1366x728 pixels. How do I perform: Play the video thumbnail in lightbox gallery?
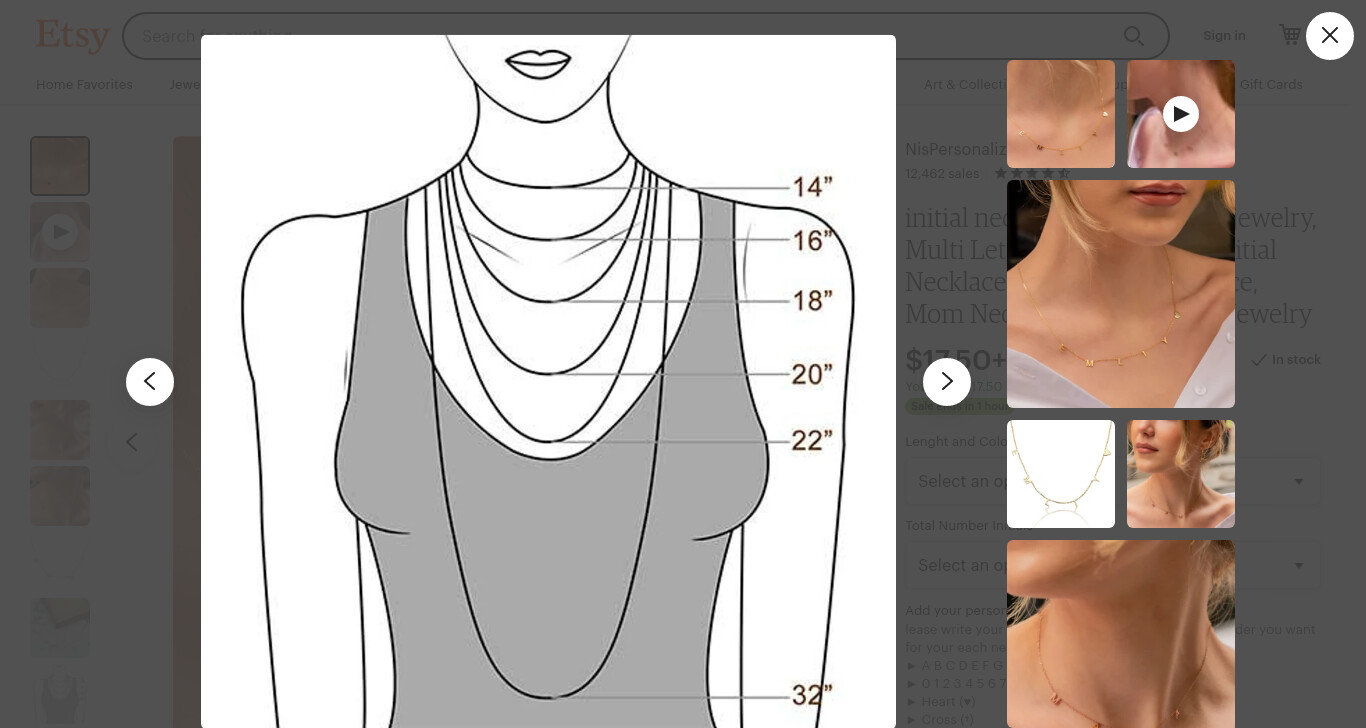1181,114
